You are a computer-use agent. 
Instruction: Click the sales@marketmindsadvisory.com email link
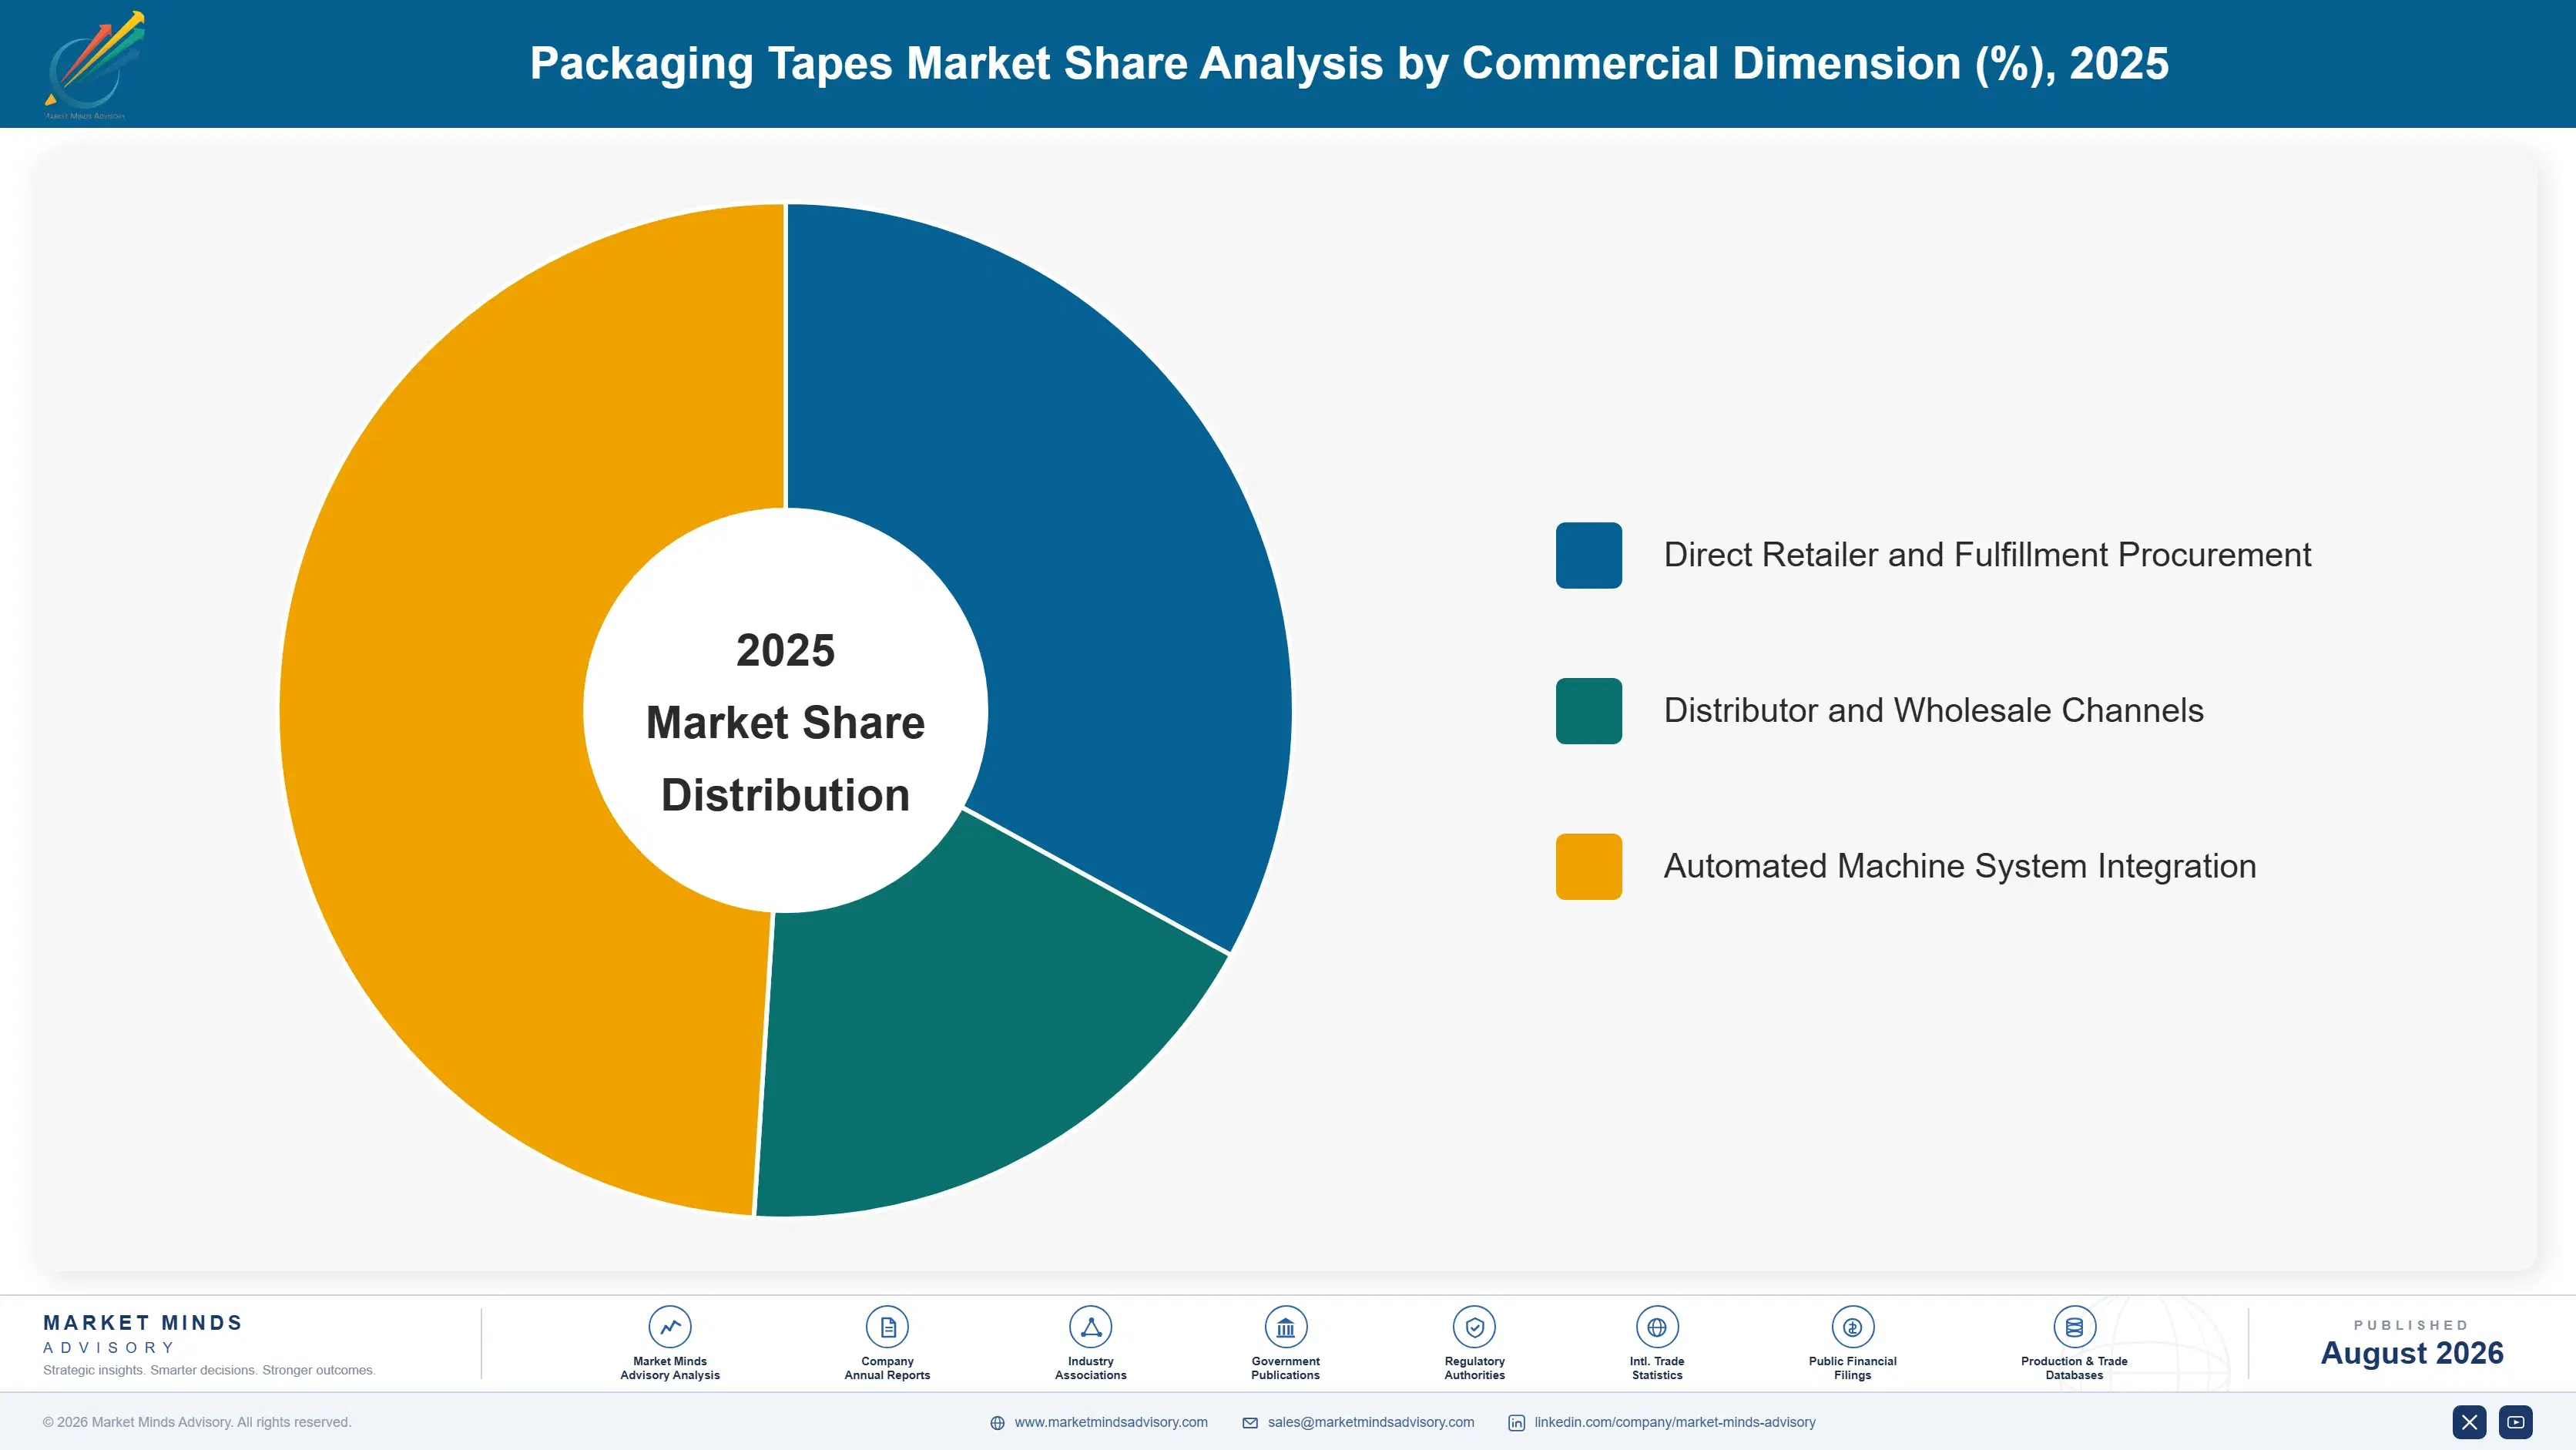[1370, 1422]
